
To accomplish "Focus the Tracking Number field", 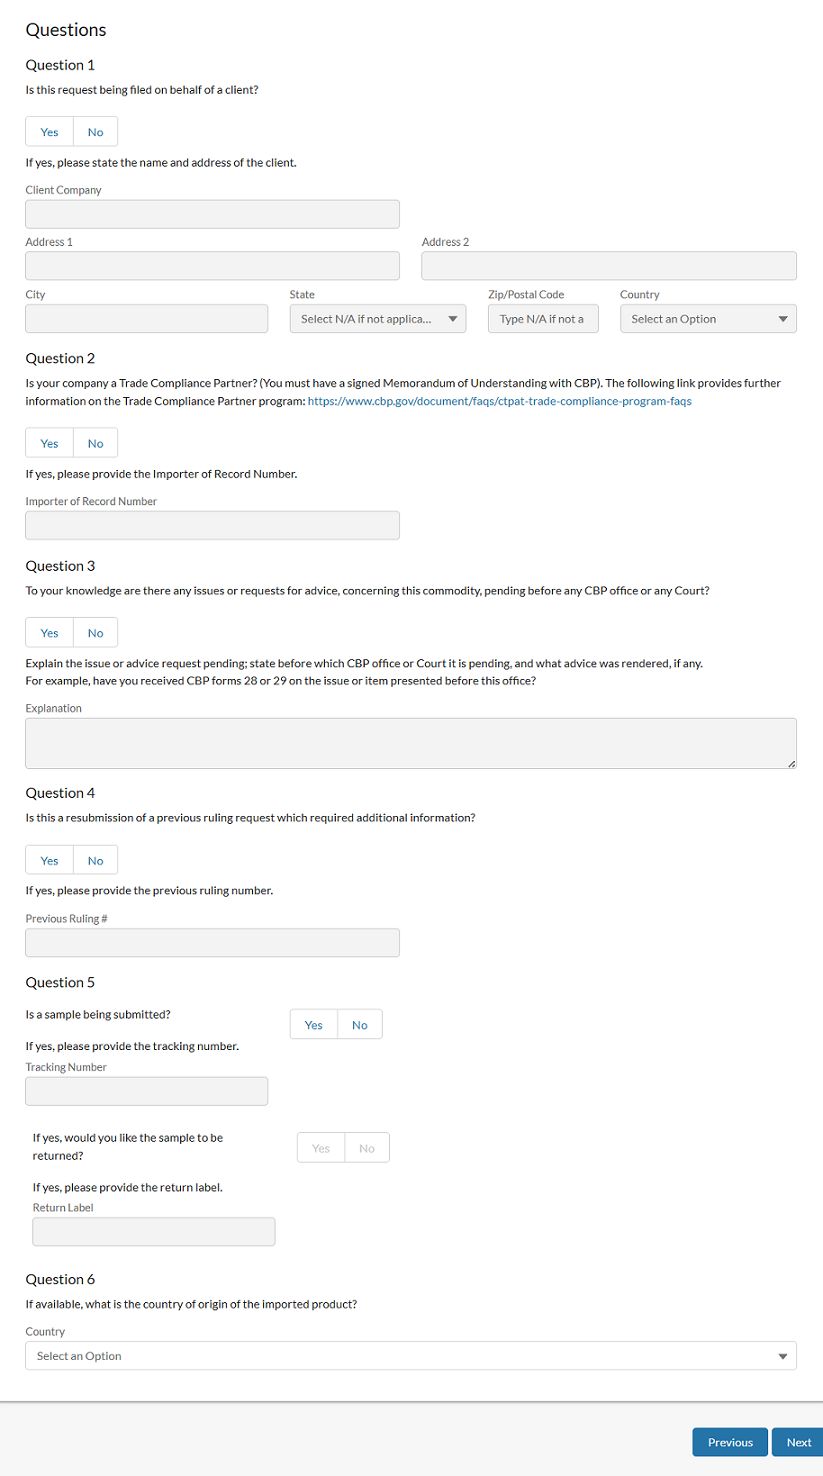I will click(146, 1091).
